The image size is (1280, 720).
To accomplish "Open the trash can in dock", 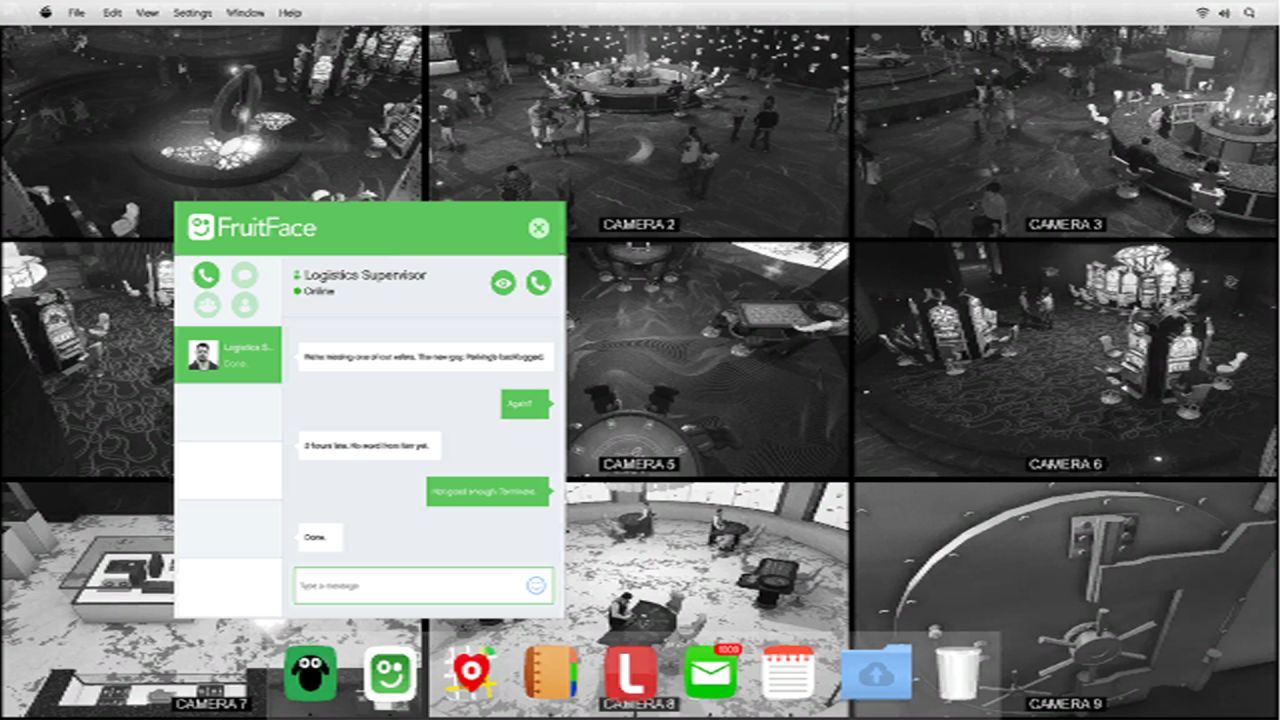I will point(958,672).
